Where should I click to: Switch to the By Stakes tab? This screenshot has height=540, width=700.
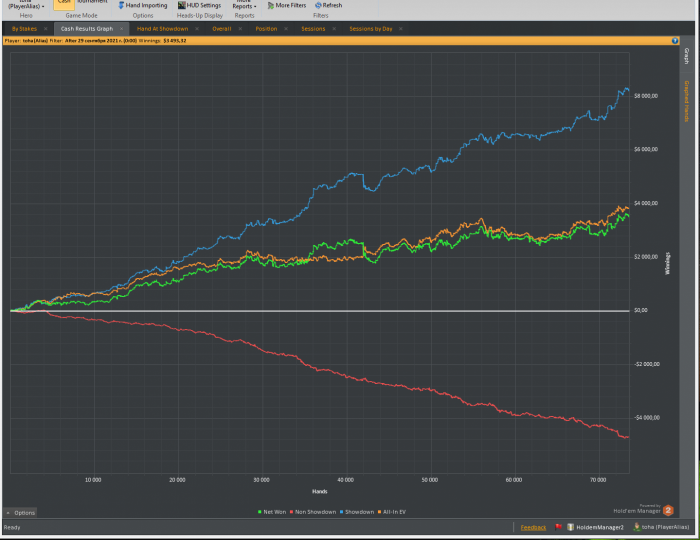coord(24,29)
